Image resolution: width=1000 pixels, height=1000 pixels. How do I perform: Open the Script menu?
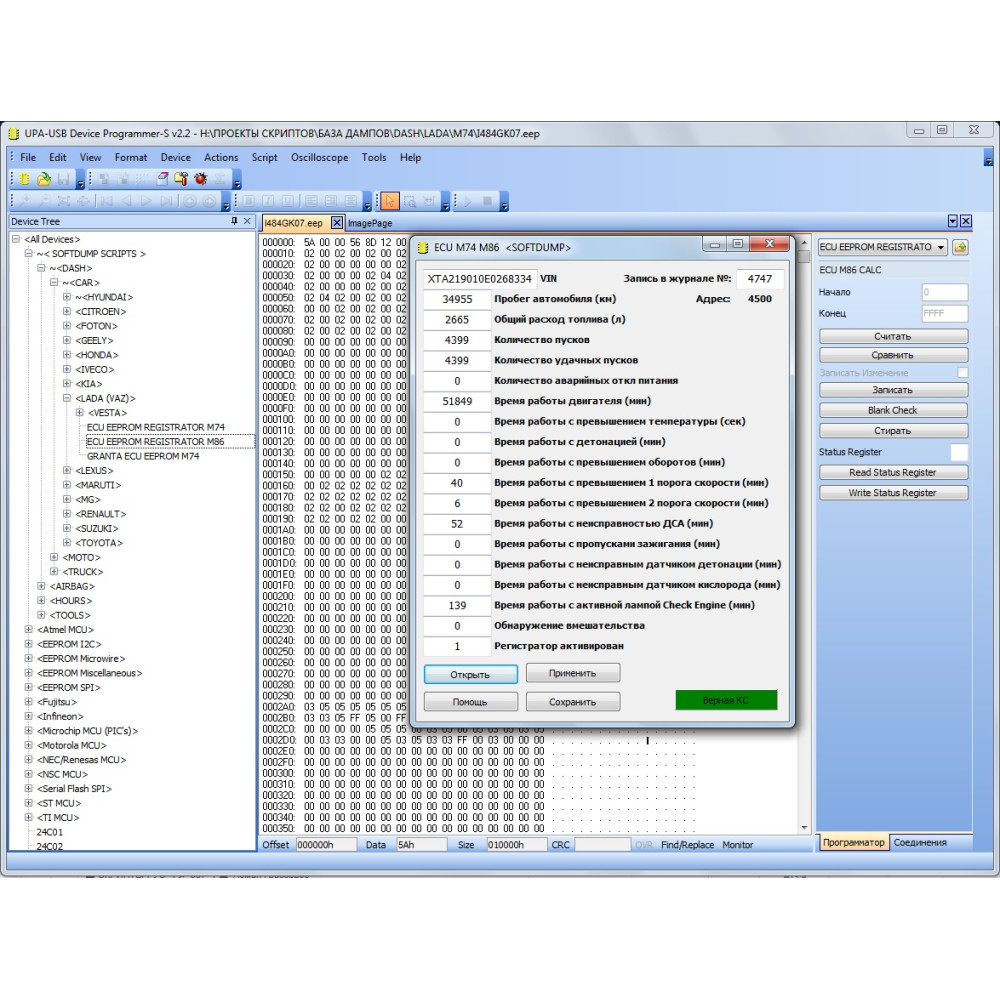point(264,158)
